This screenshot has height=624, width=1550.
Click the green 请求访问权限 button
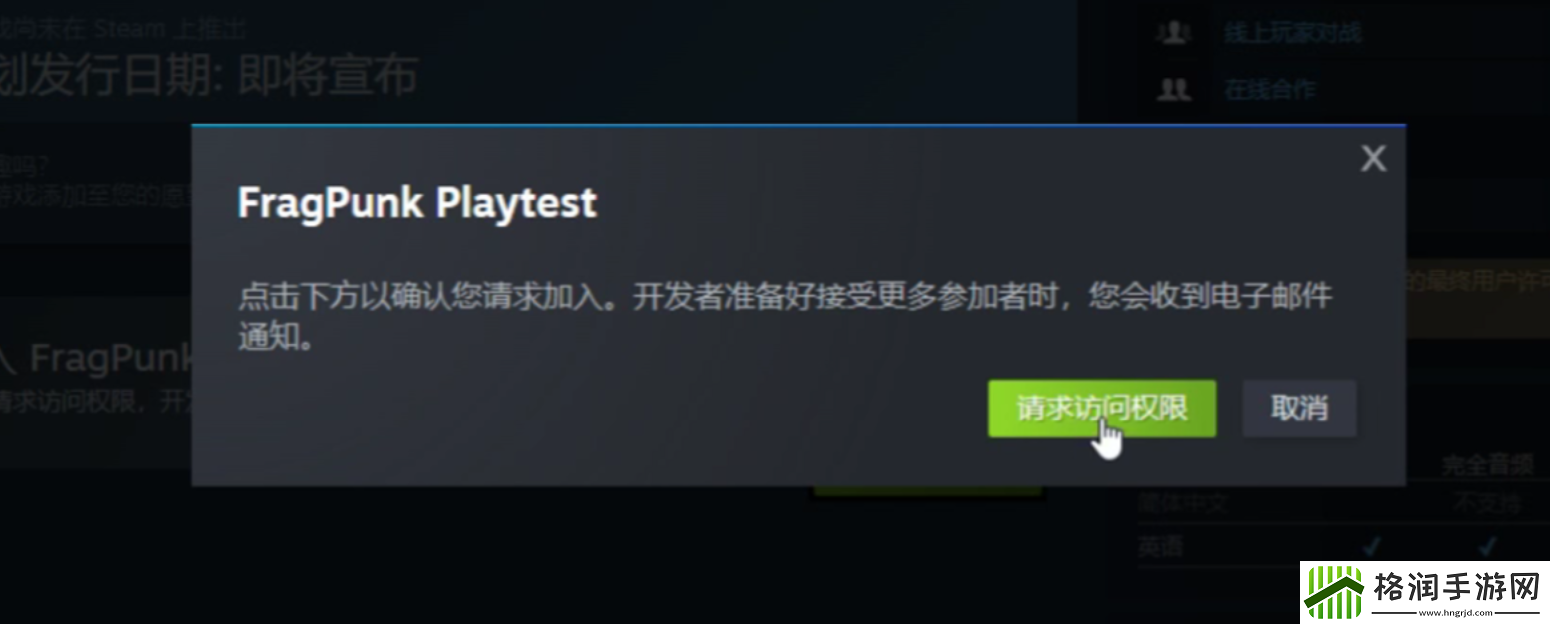1102,408
